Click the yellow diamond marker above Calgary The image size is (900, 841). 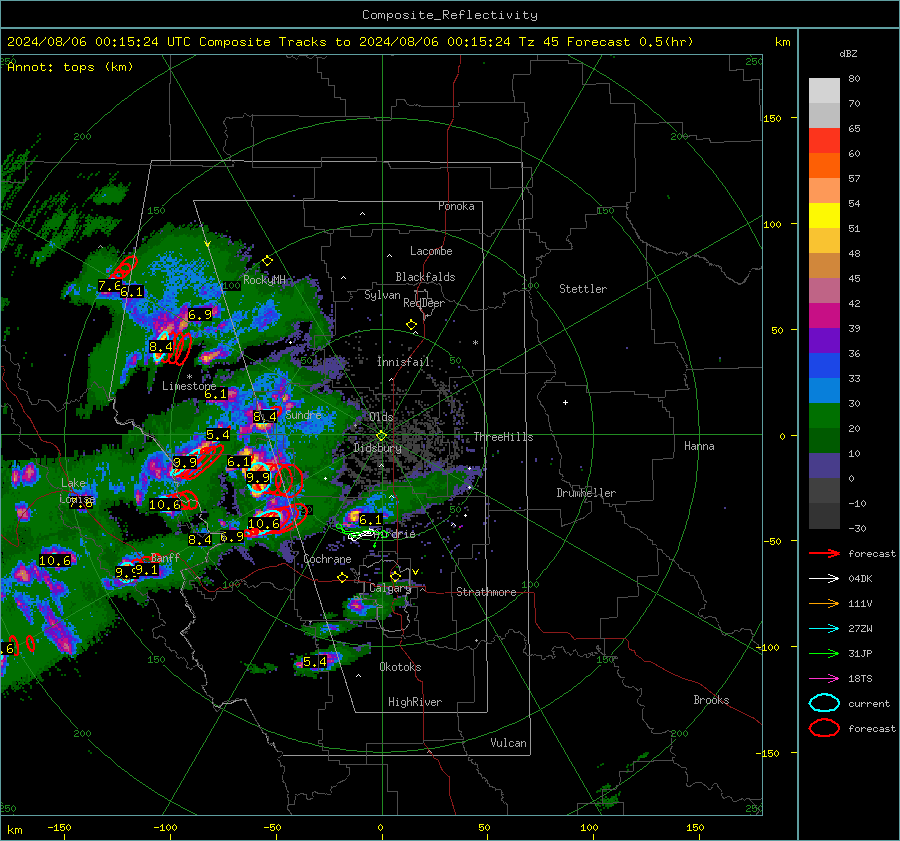pyautogui.click(x=395, y=576)
